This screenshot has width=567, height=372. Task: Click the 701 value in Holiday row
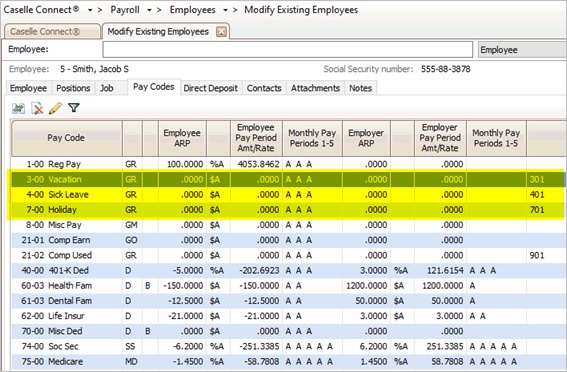(537, 210)
